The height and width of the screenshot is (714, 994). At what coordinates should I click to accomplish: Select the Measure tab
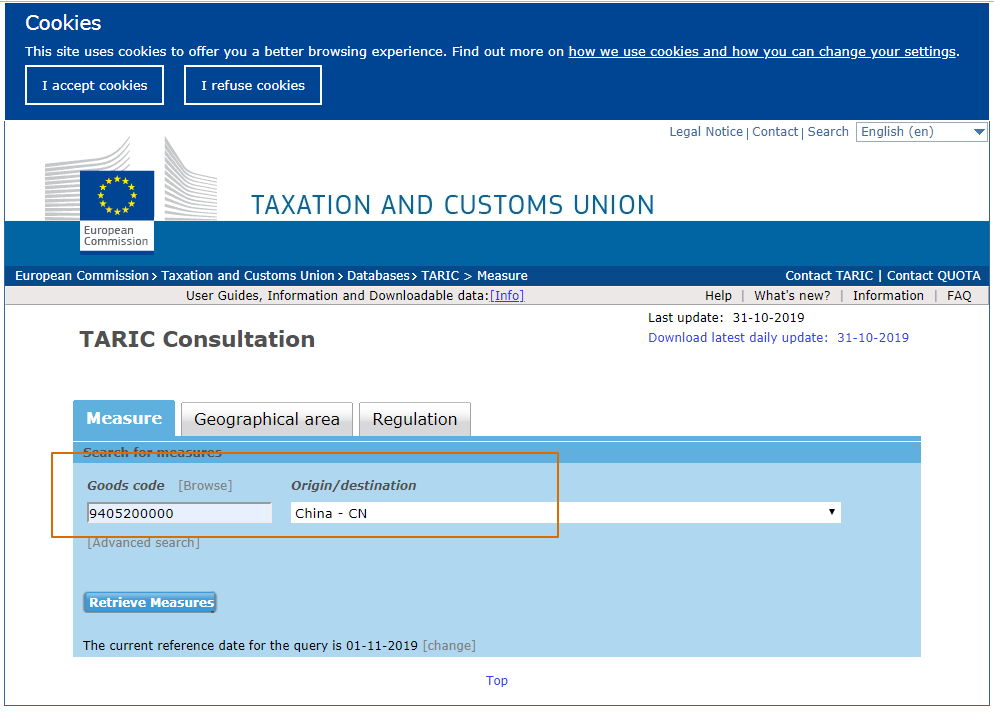pos(124,419)
